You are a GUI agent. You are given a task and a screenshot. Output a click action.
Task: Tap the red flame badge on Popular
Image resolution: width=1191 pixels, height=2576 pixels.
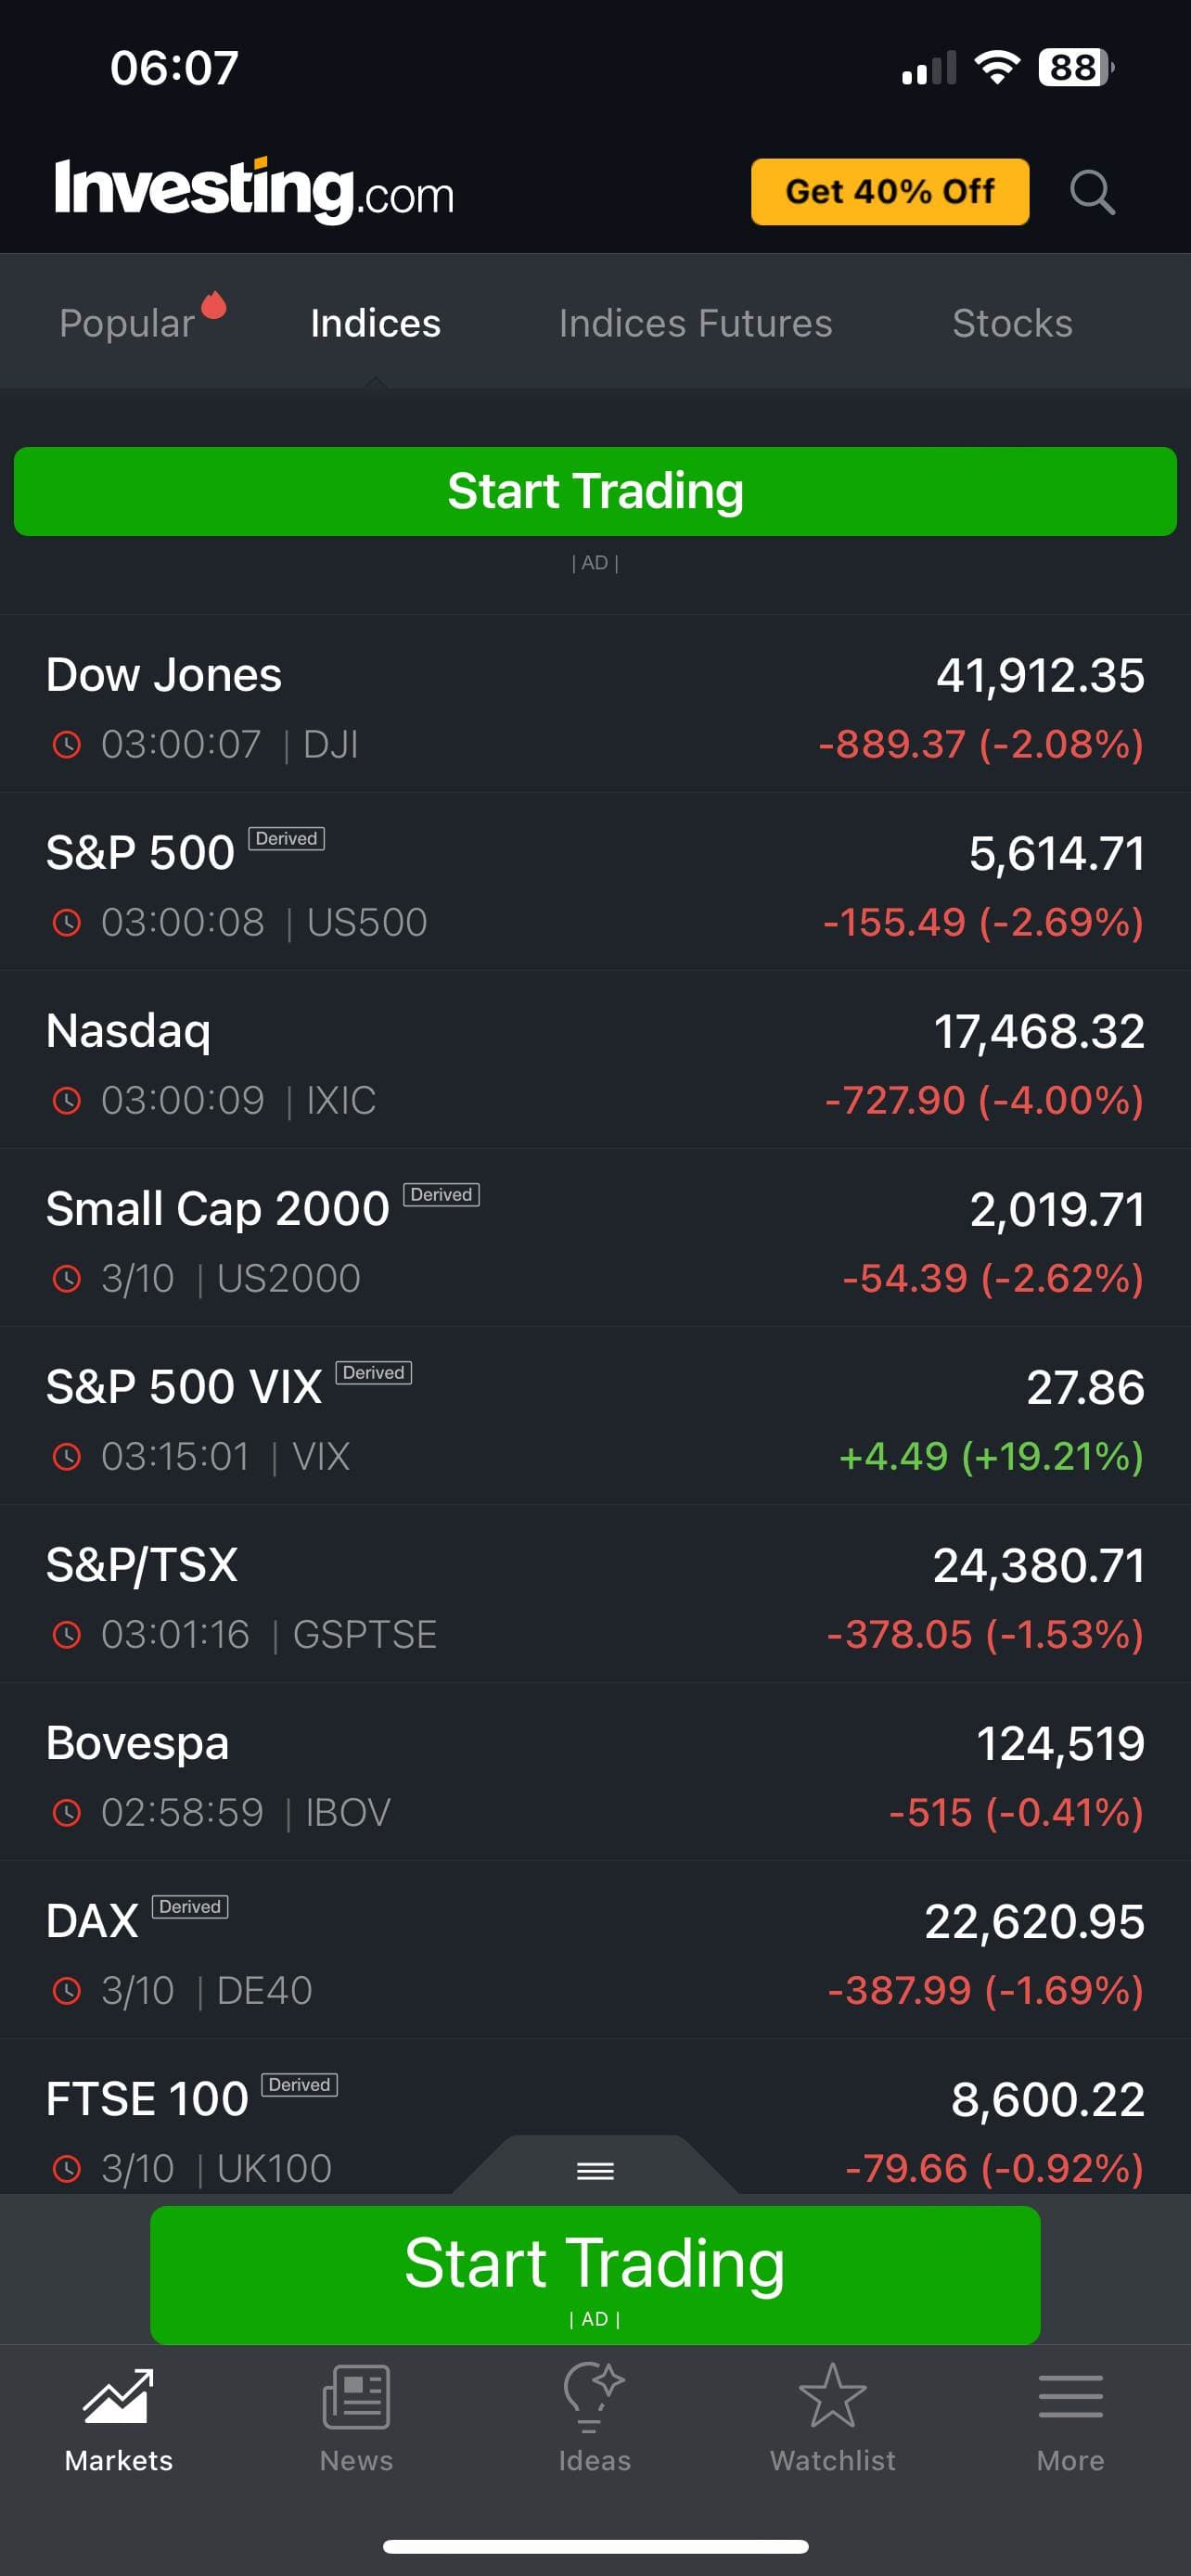[214, 304]
